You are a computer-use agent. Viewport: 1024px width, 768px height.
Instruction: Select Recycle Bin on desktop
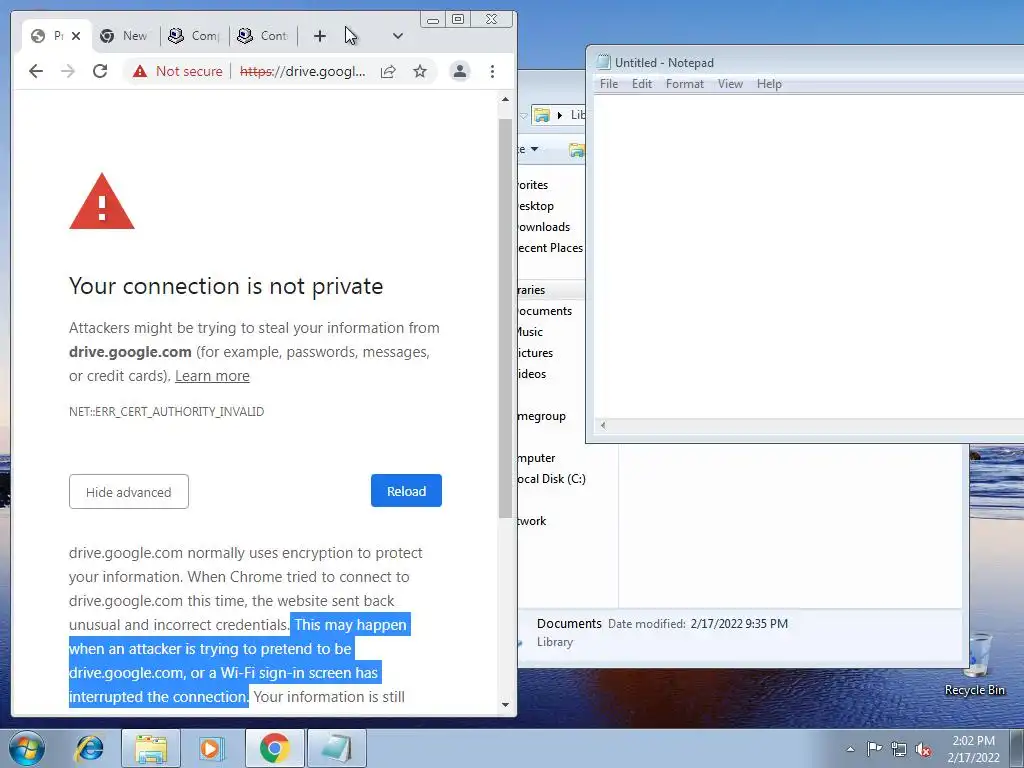[975, 665]
